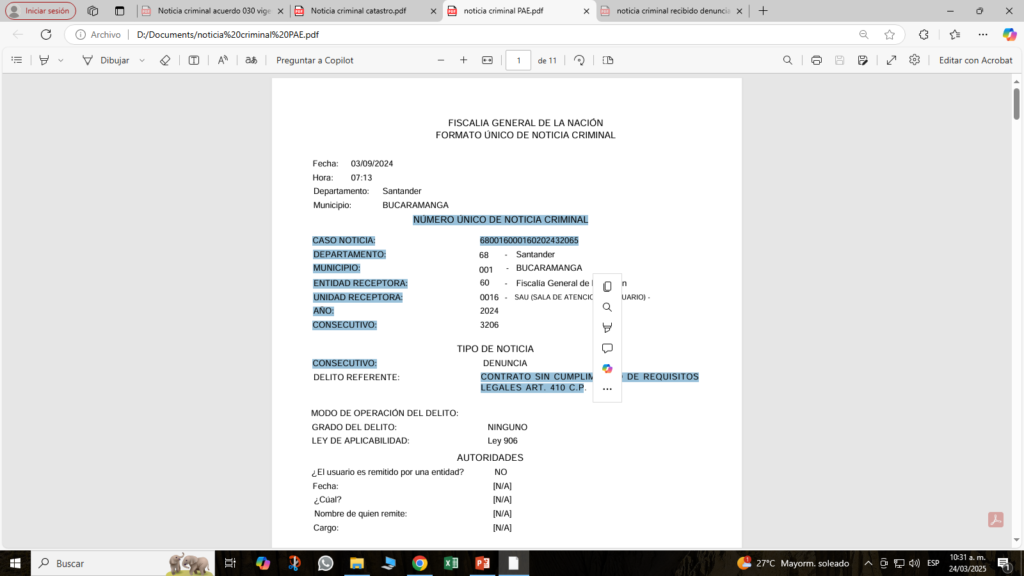Image resolution: width=1024 pixels, height=576 pixels.
Task: Open browser workspaces icon
Action: [x=93, y=11]
